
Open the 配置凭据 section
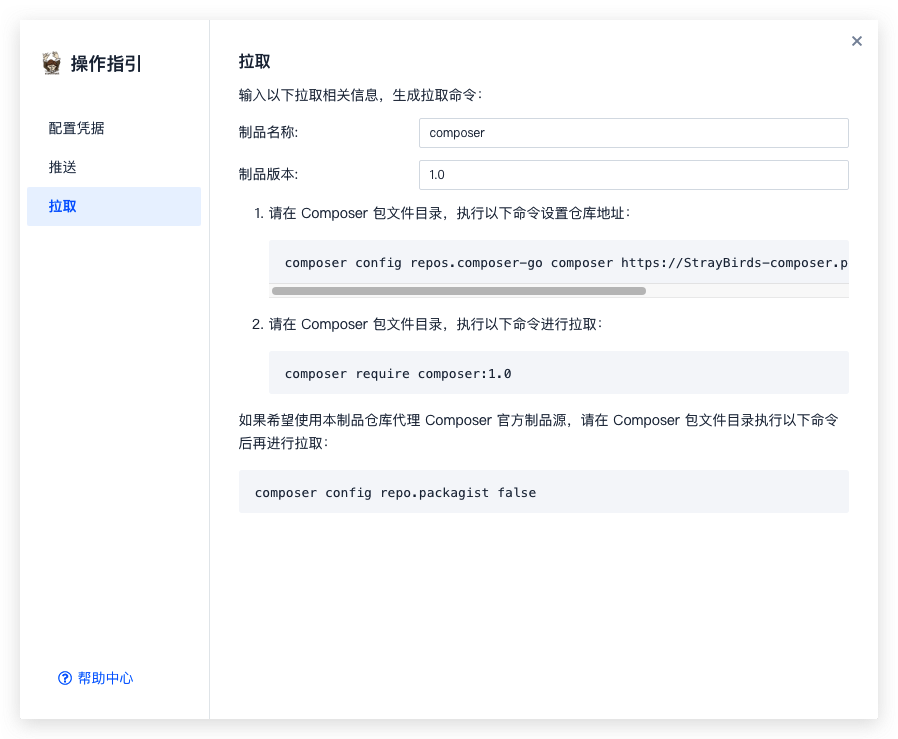click(76, 128)
